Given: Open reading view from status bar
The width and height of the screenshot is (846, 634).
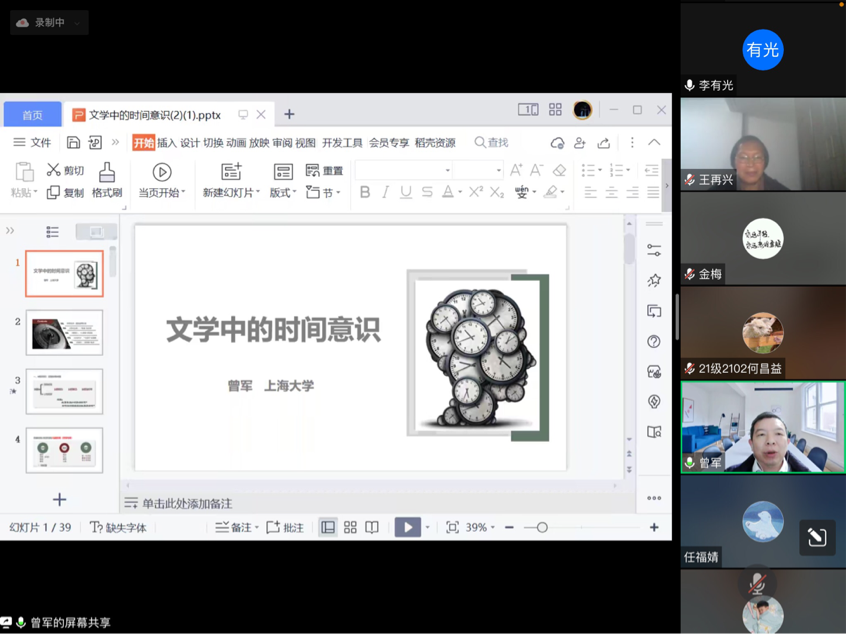Looking at the screenshot, I should coord(372,527).
